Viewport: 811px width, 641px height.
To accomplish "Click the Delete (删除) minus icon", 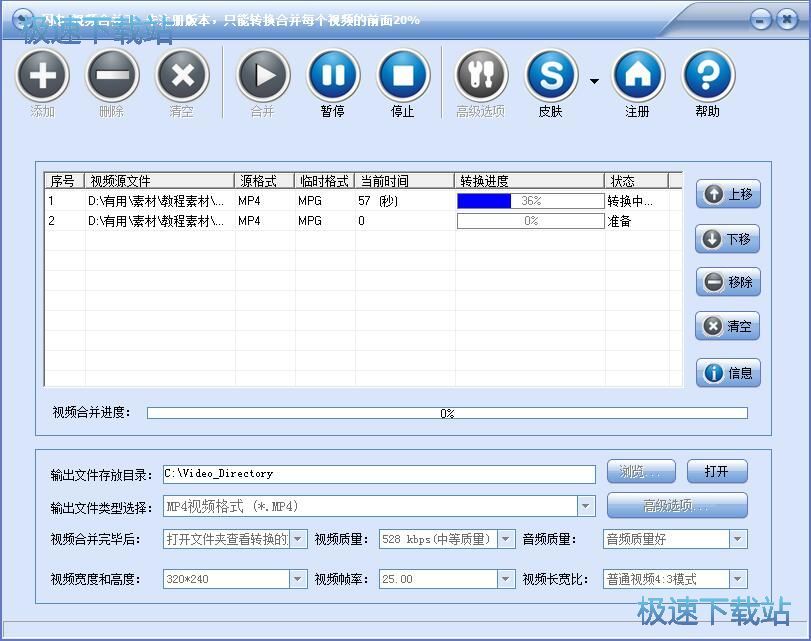I will pyautogui.click(x=111, y=76).
